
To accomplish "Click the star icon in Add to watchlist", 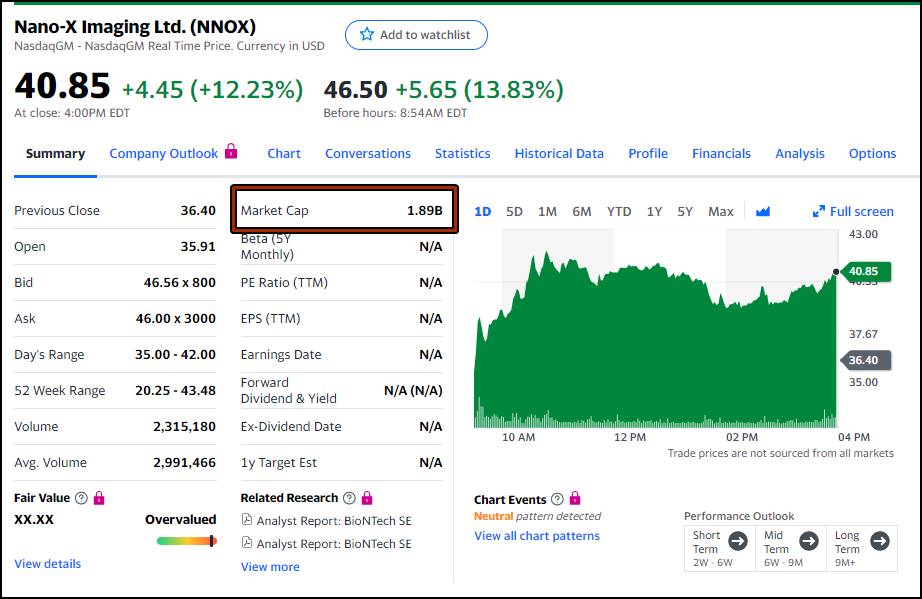I will [367, 34].
